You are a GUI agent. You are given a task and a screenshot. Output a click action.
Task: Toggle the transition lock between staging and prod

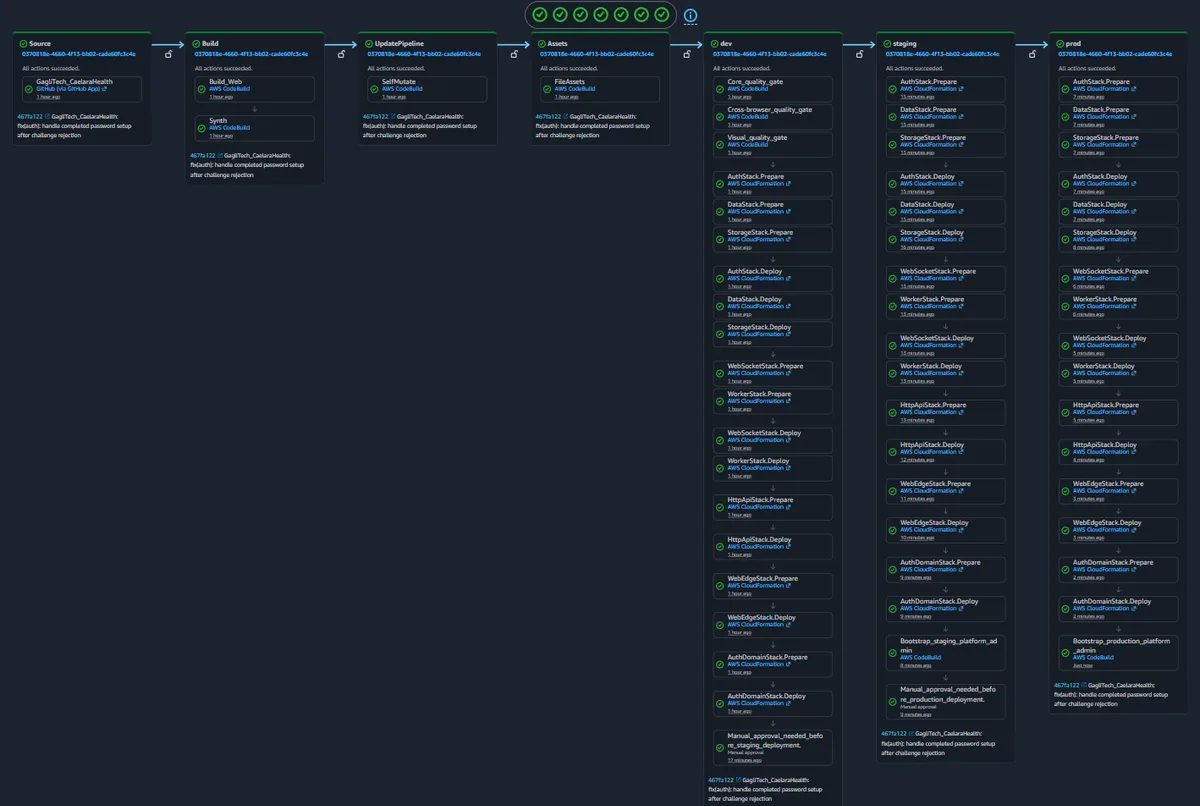(1033, 54)
